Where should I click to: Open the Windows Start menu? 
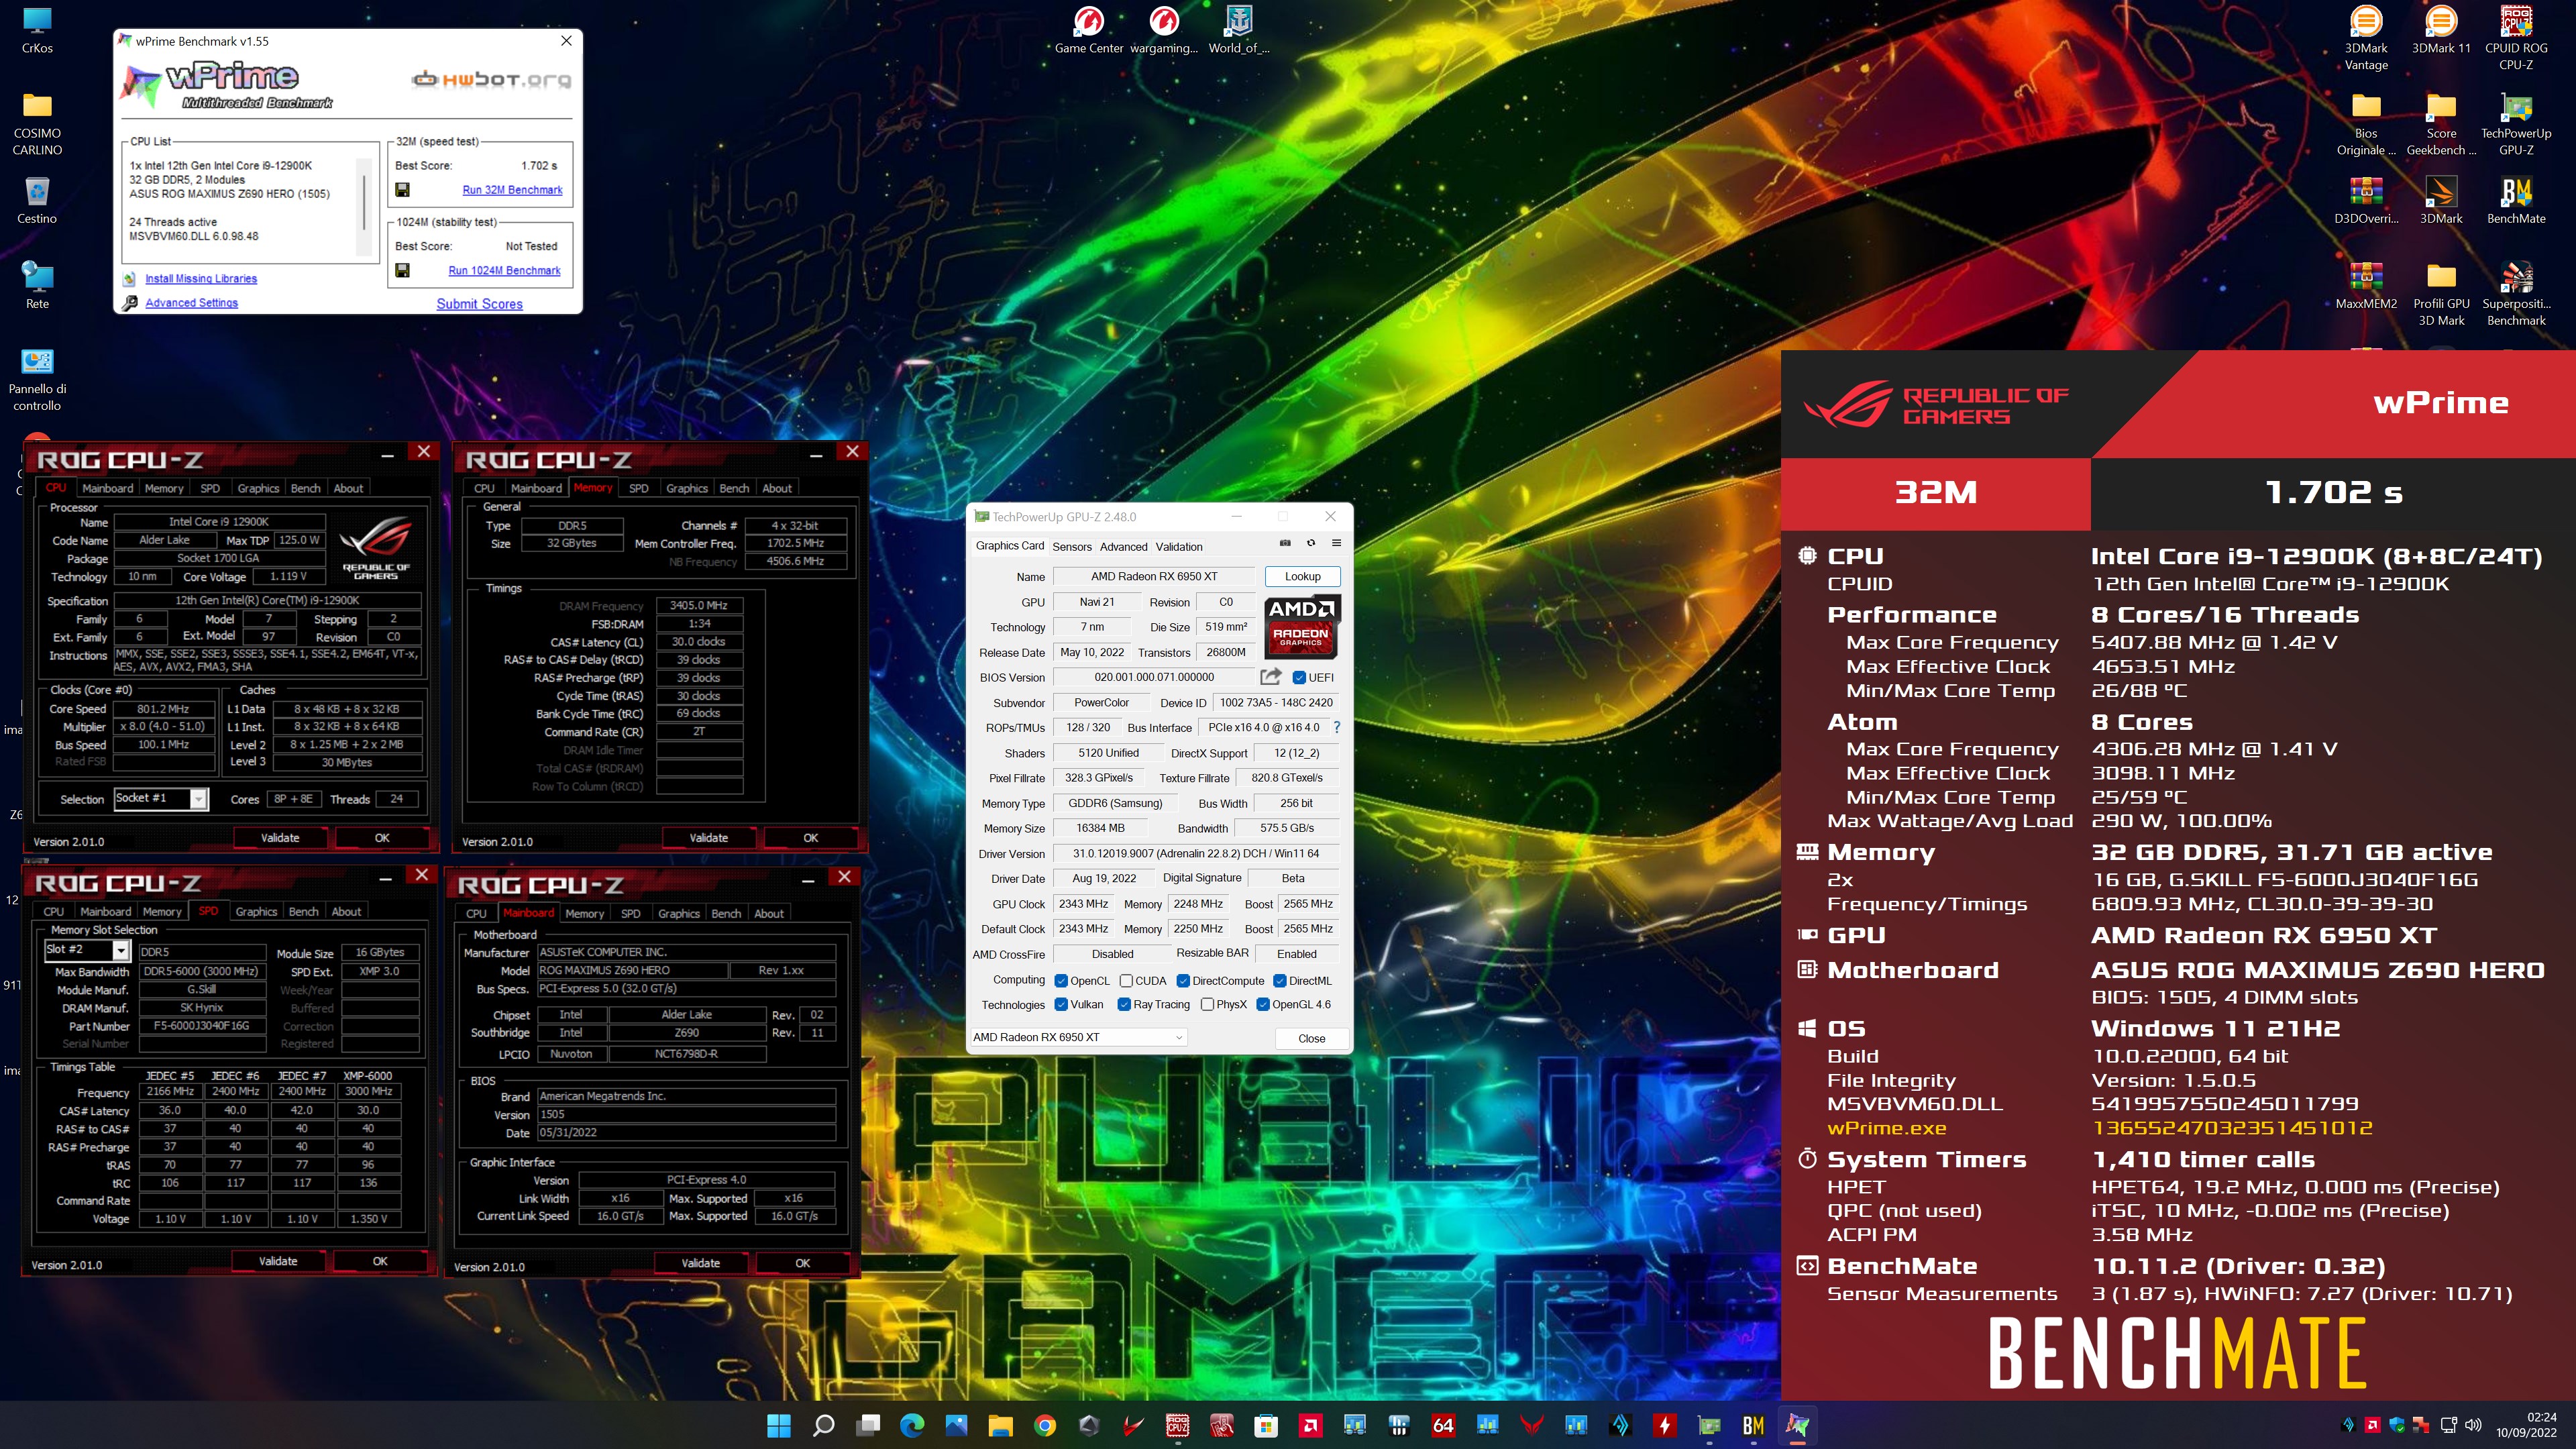pyautogui.click(x=779, y=1425)
